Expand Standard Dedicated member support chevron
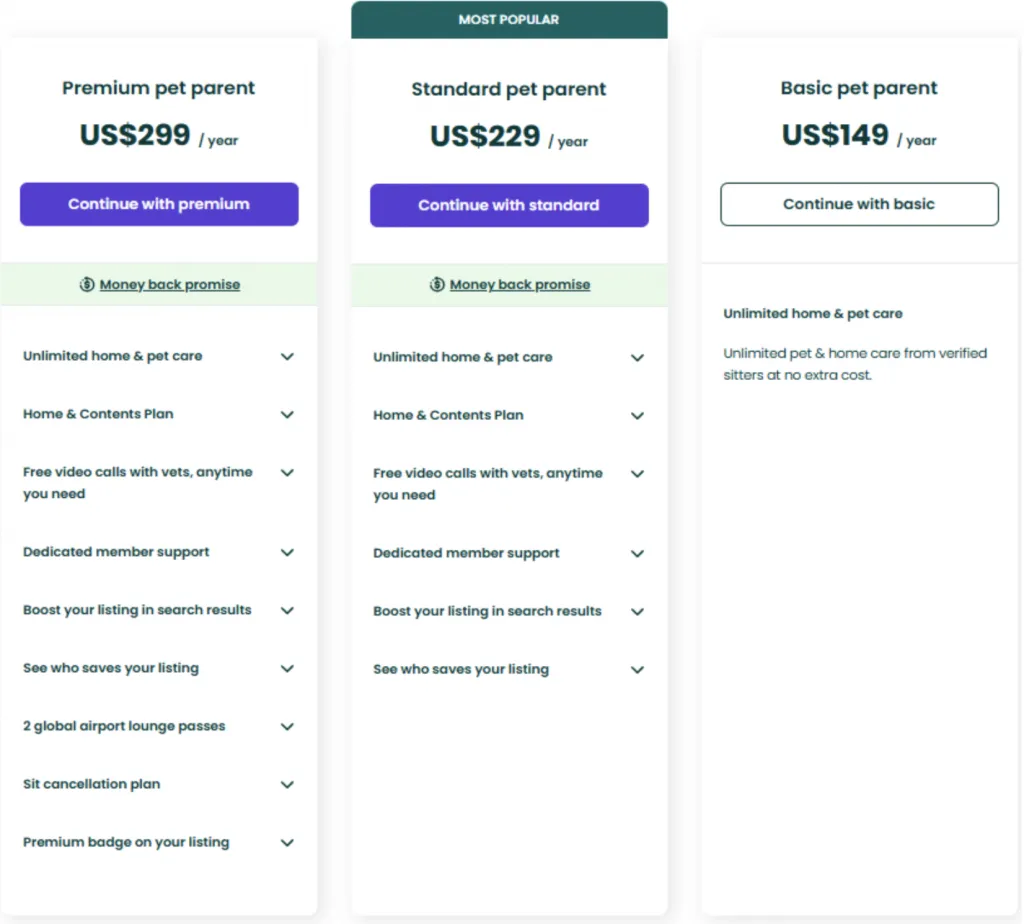This screenshot has height=924, width=1024. (x=637, y=554)
